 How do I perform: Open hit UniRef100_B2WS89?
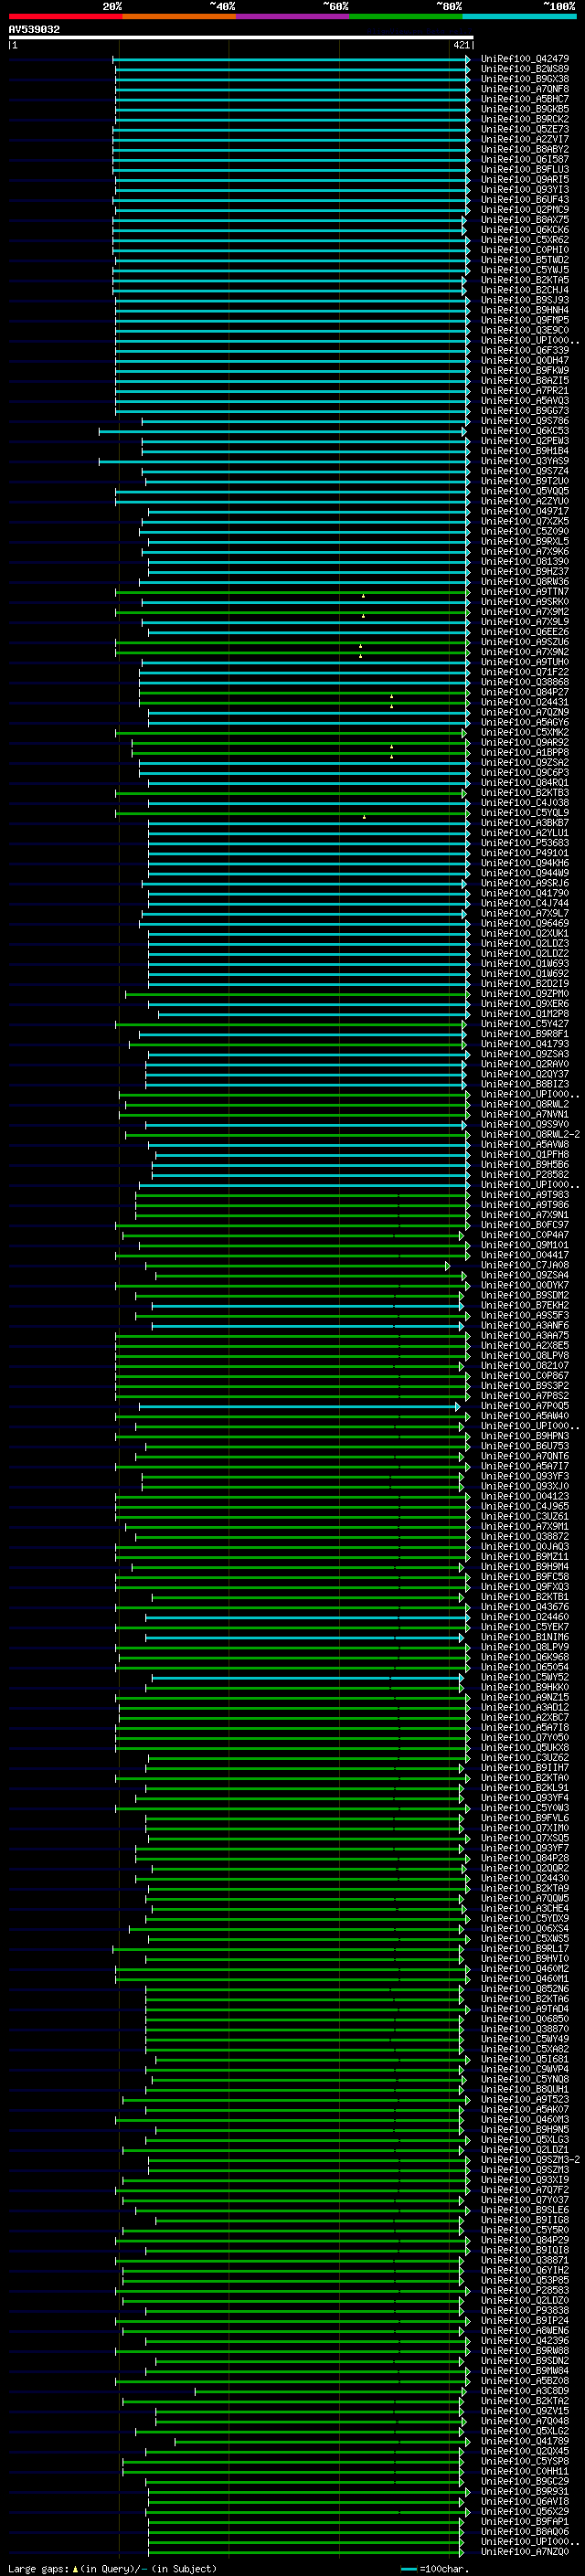[x=525, y=69]
